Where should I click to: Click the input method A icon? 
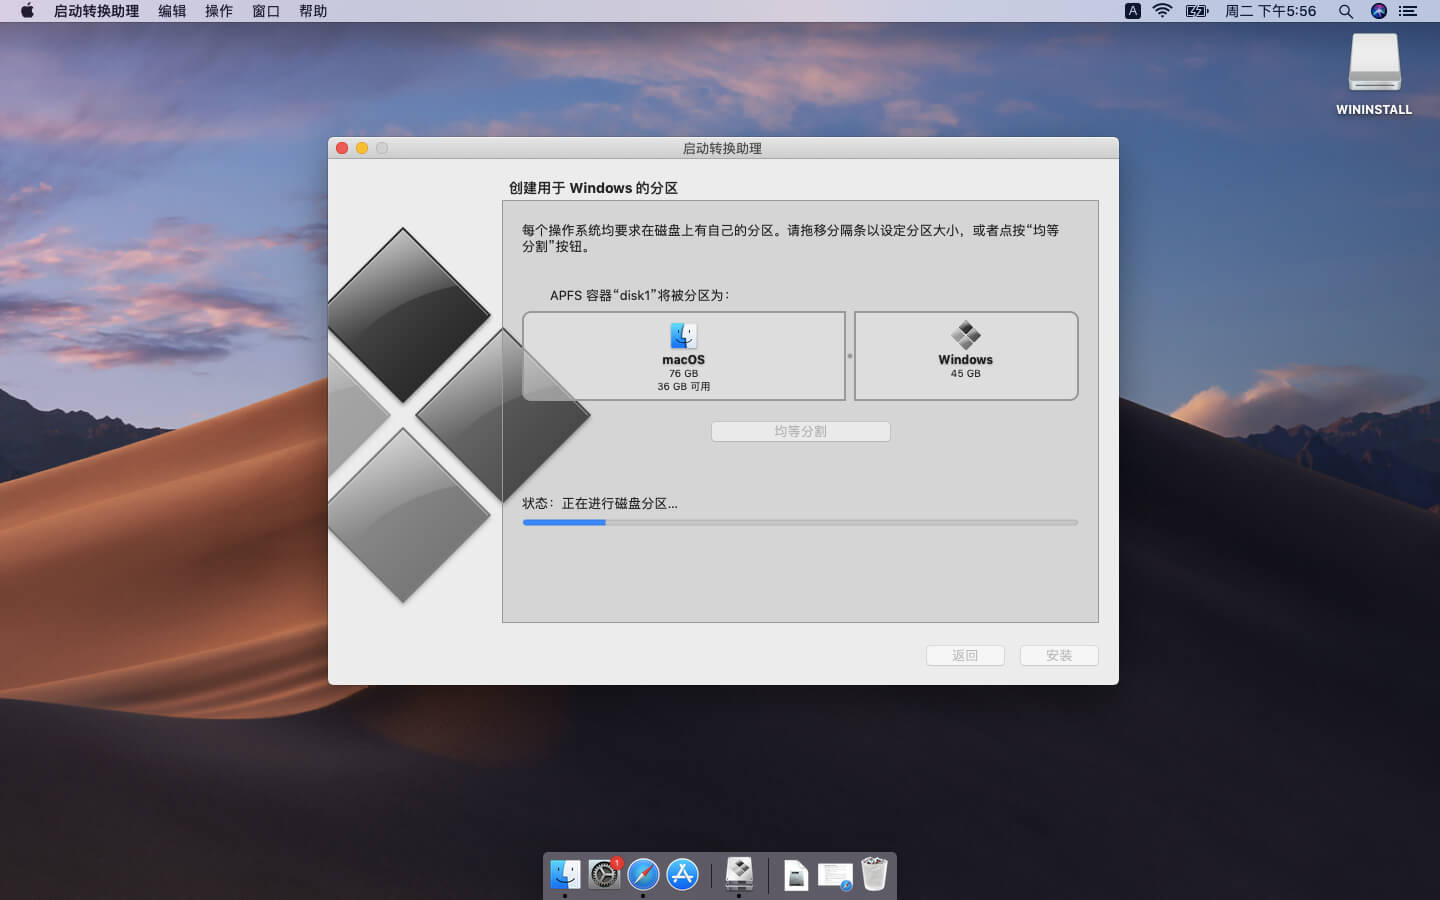pos(1133,11)
